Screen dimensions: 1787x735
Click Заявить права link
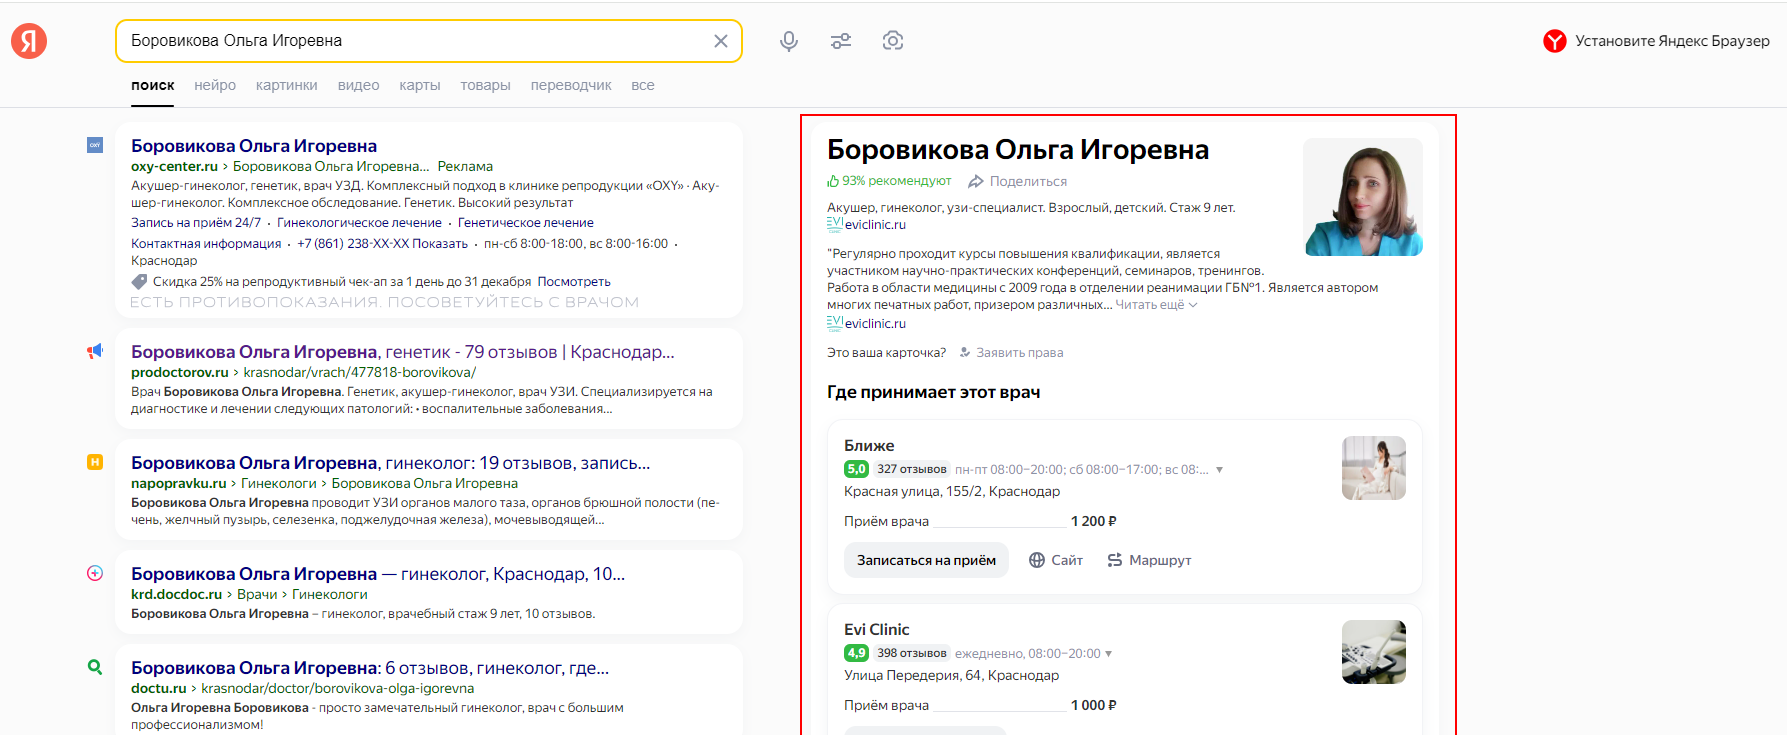coord(1020,352)
